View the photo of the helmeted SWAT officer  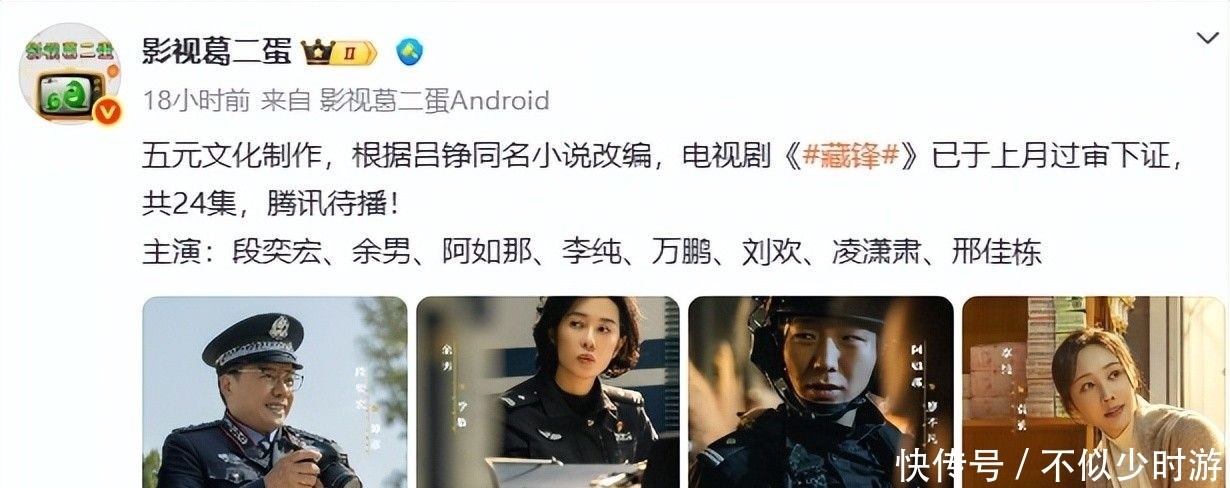[821, 392]
